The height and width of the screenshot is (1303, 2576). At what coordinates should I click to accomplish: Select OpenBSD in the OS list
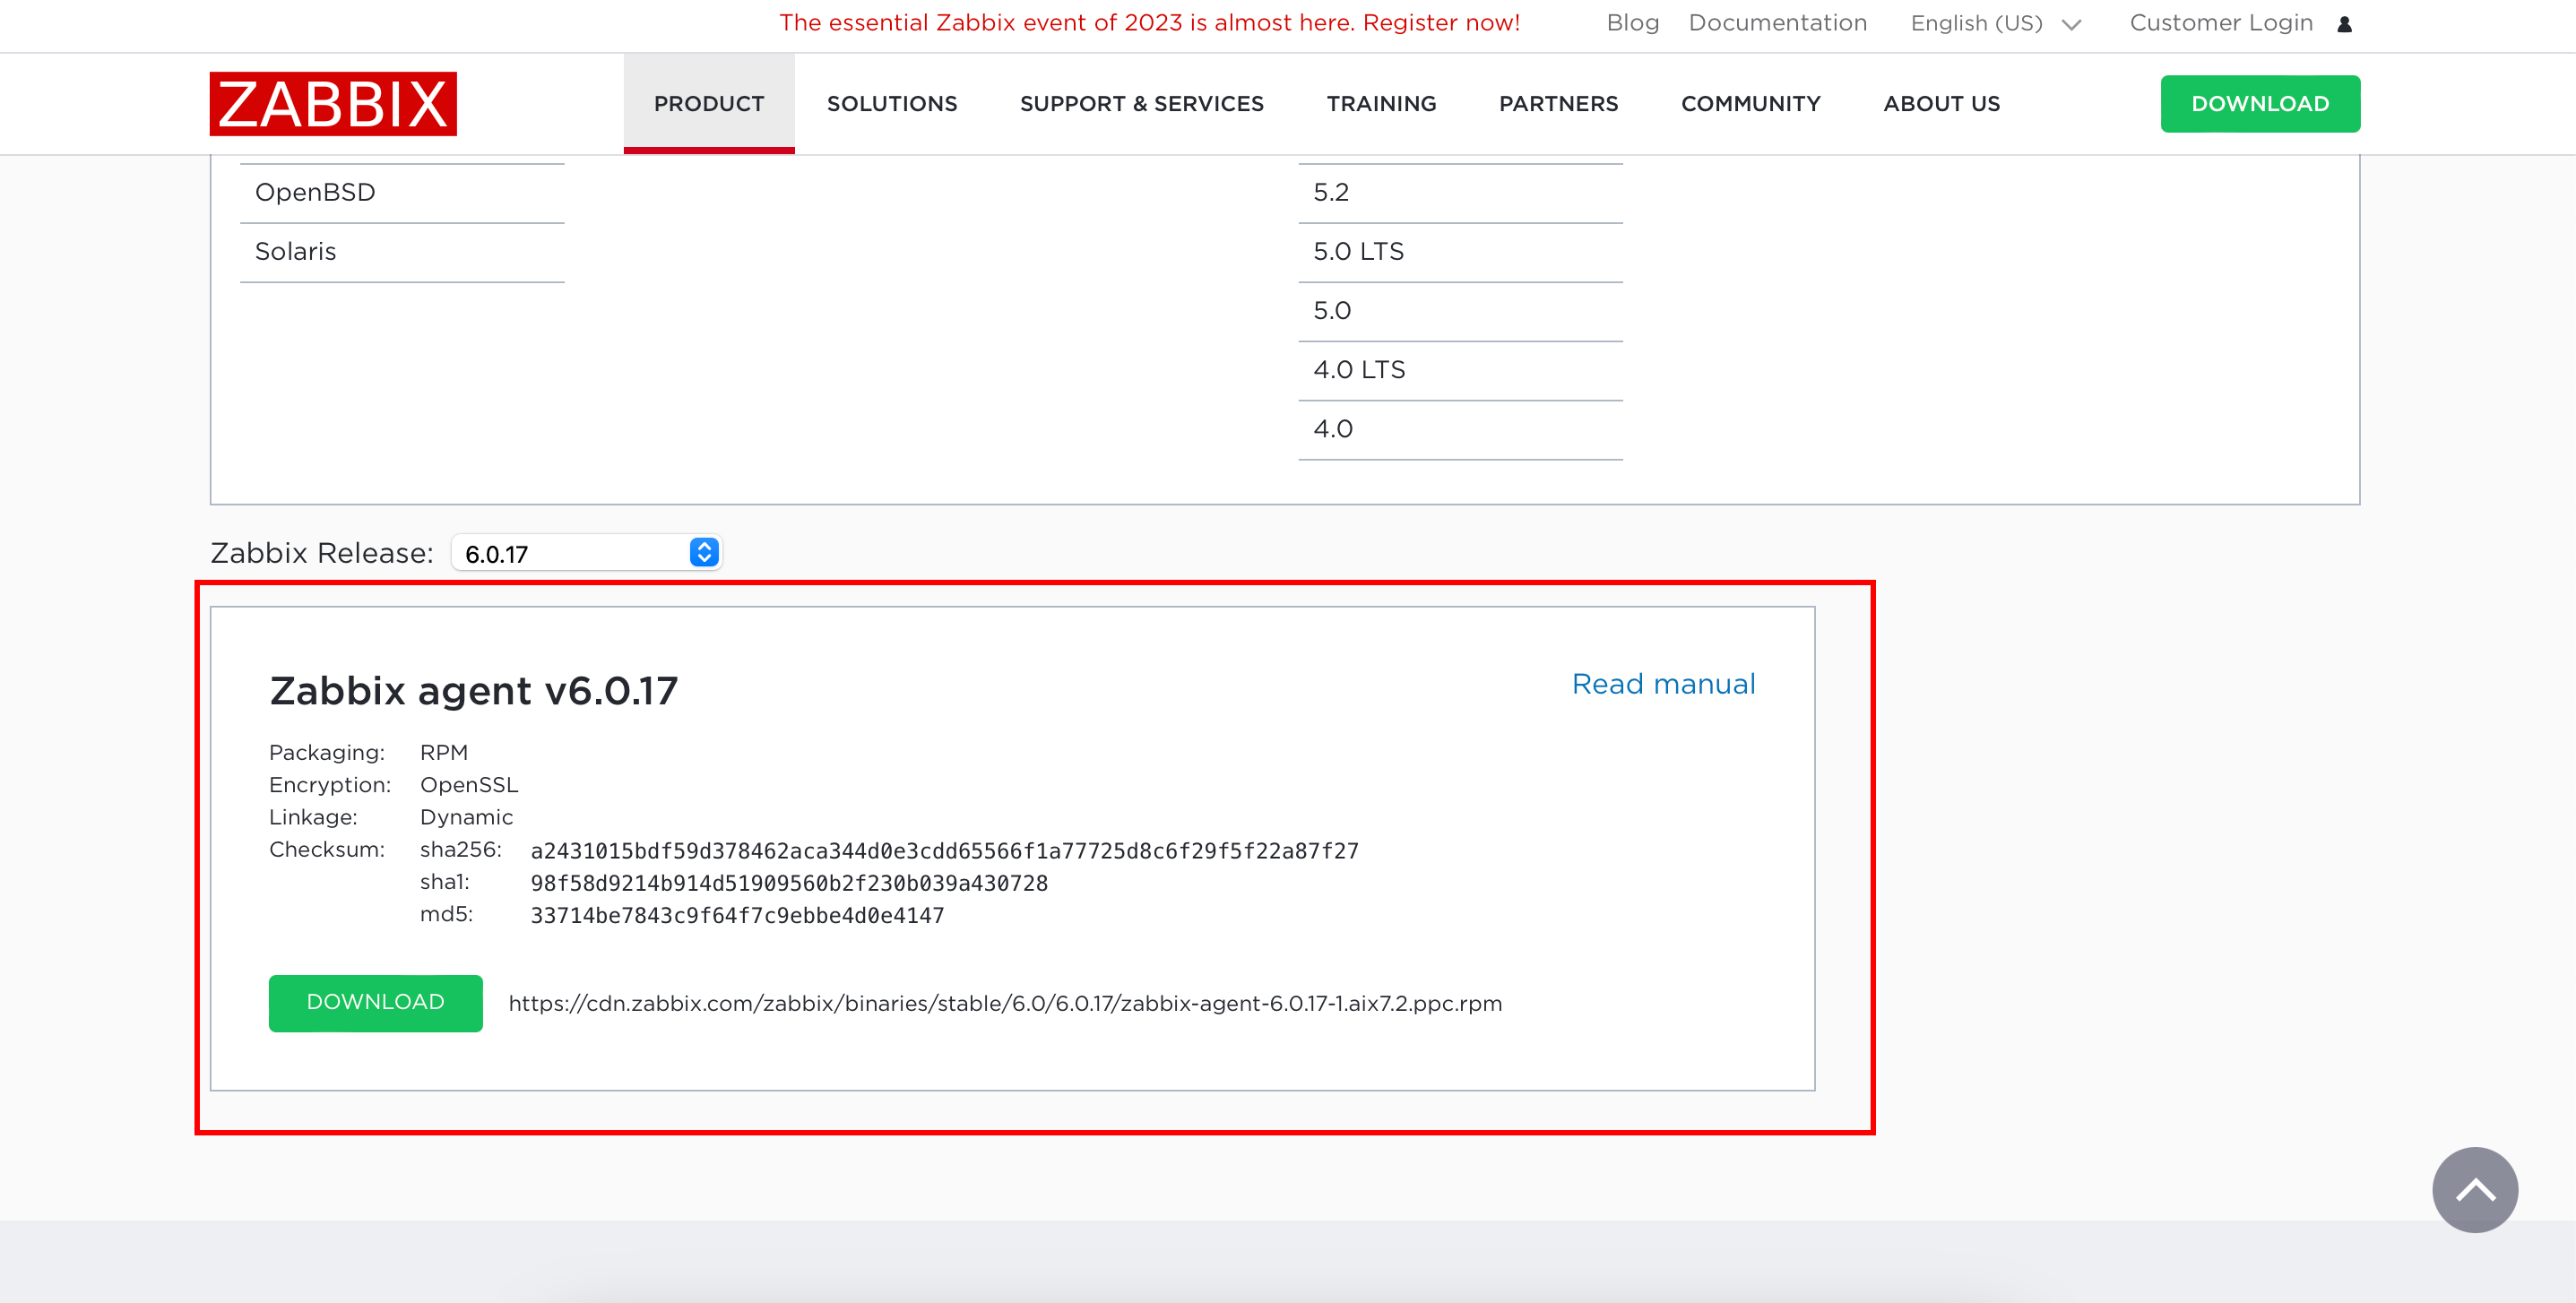tap(402, 193)
